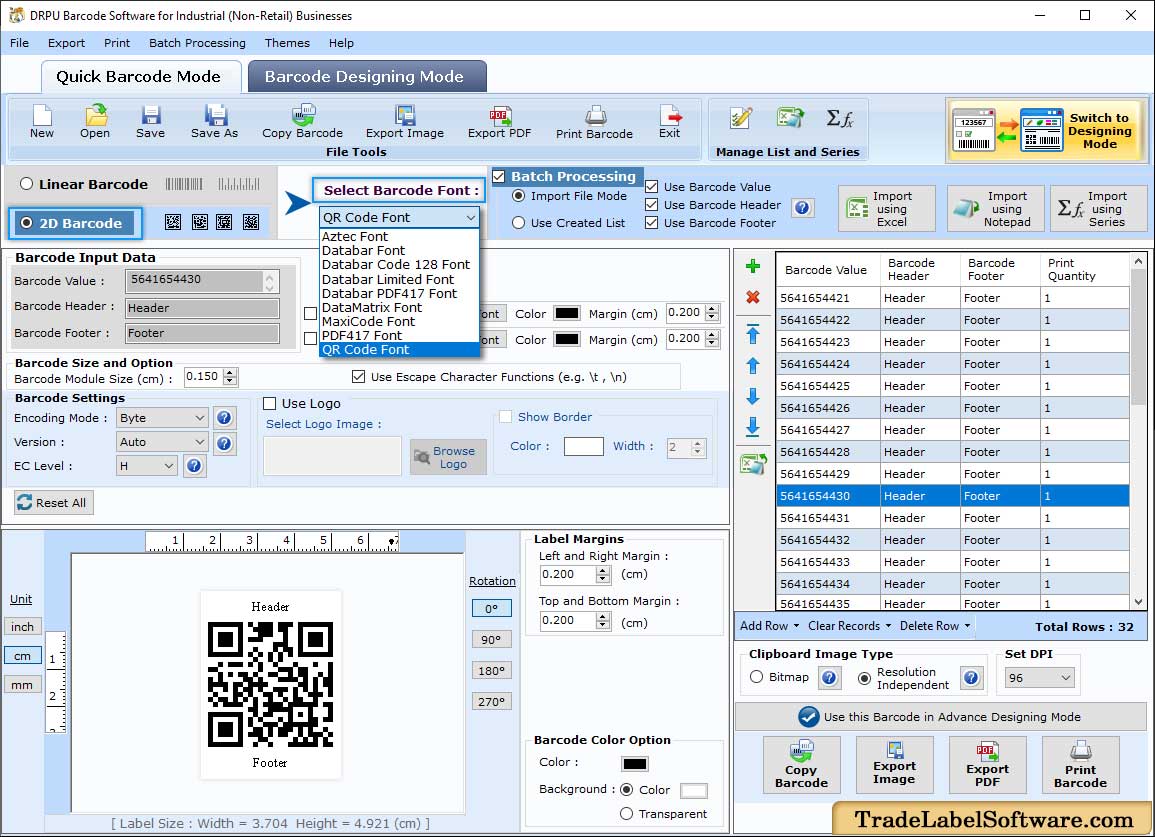This screenshot has width=1155, height=837.
Task: Click the Reset All button
Action: (x=53, y=502)
